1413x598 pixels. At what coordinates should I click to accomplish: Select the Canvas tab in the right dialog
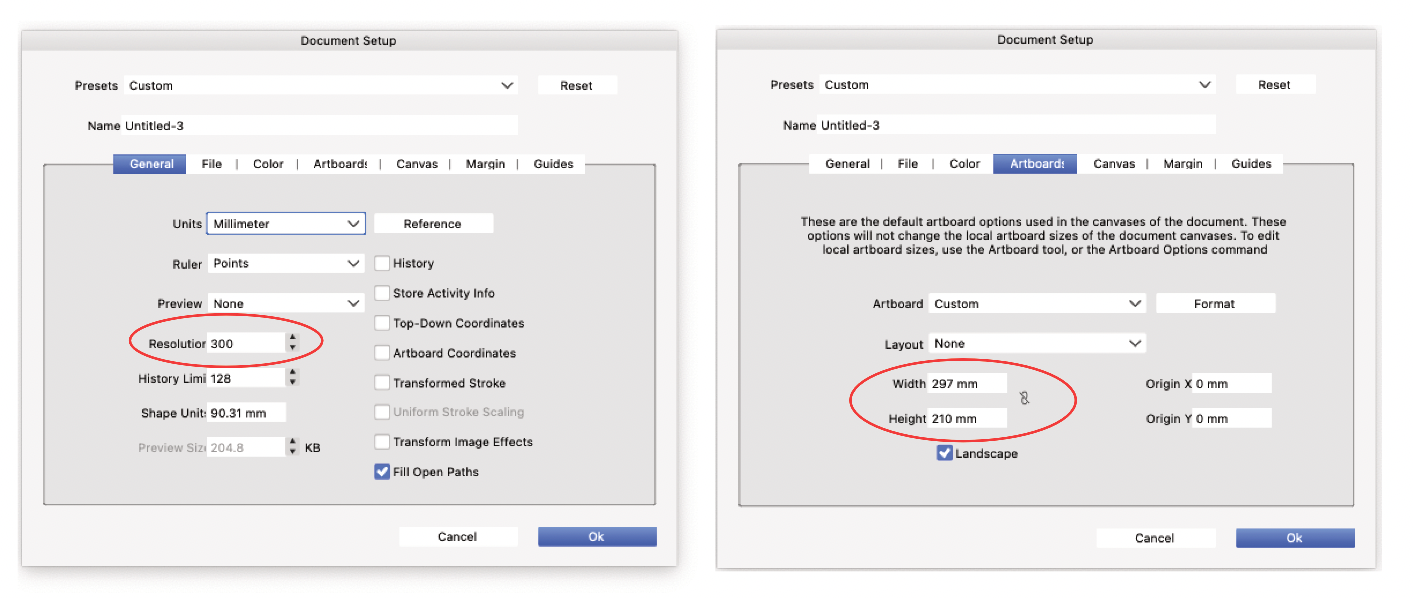coord(1114,164)
